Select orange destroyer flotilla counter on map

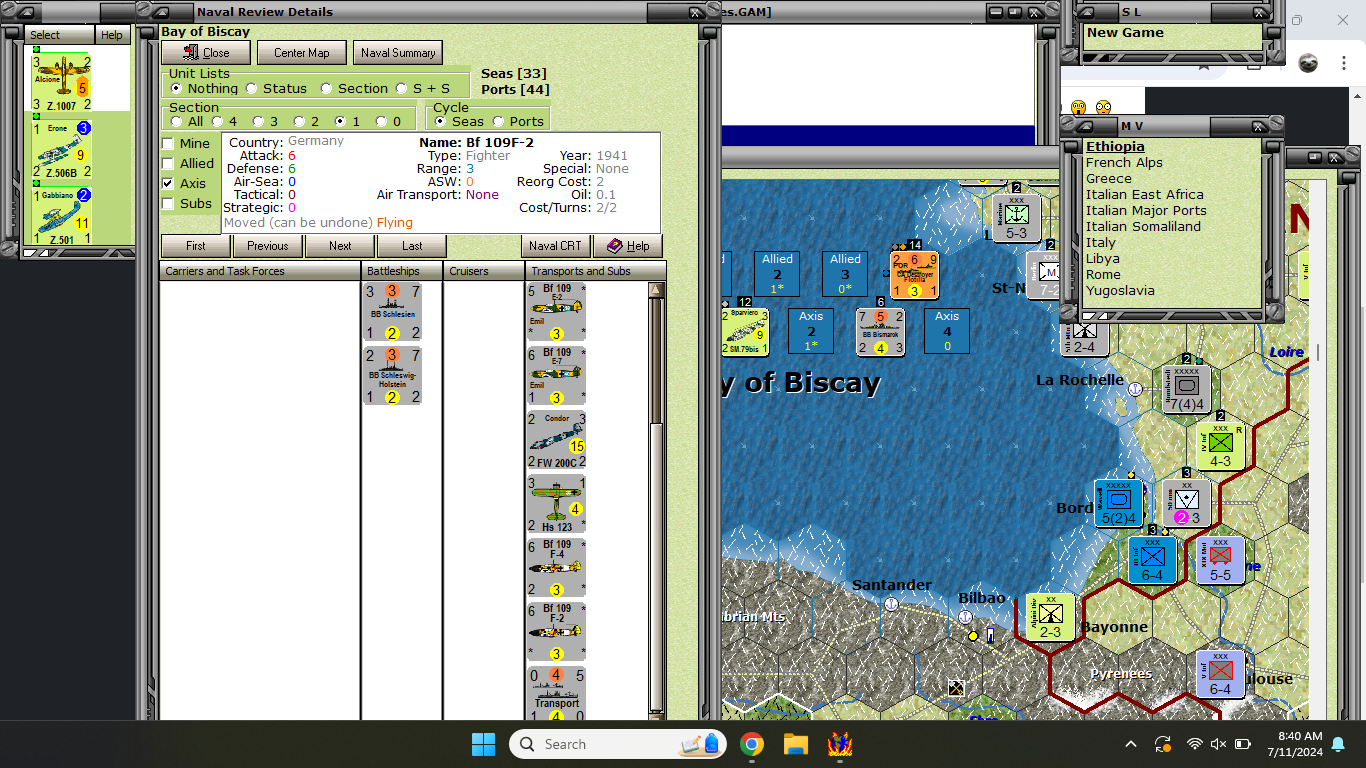[914, 274]
